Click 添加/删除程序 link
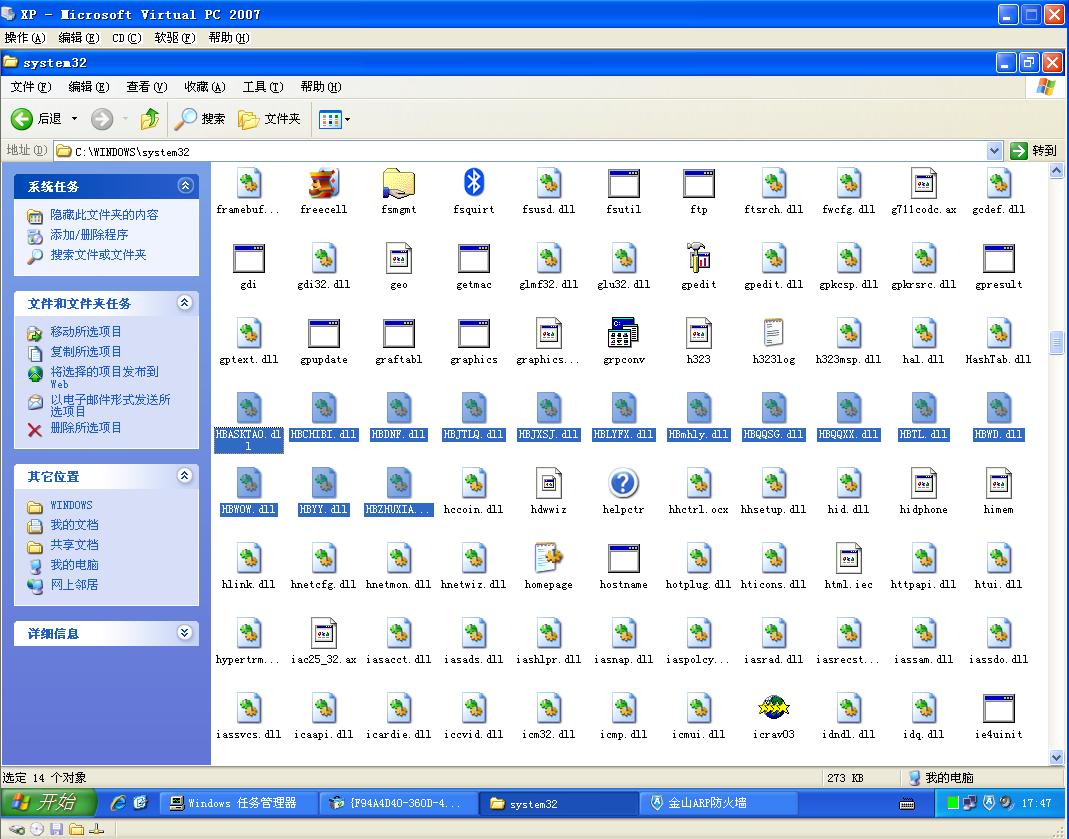 pyautogui.click(x=89, y=235)
